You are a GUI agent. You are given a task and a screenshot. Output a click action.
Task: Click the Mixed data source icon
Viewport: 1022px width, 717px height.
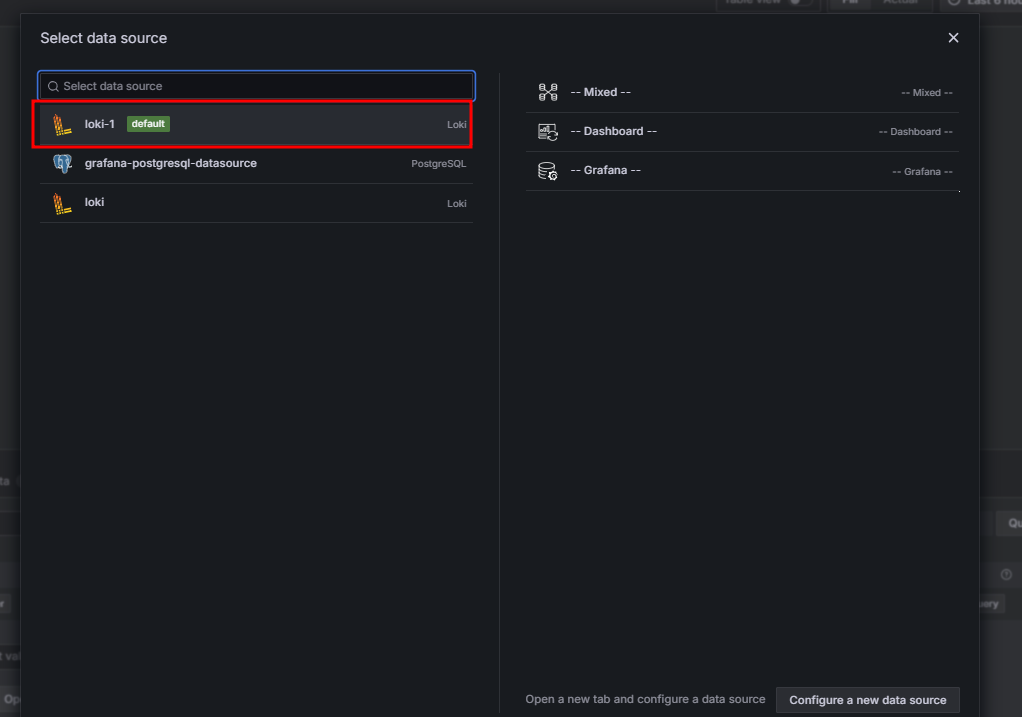(x=548, y=93)
